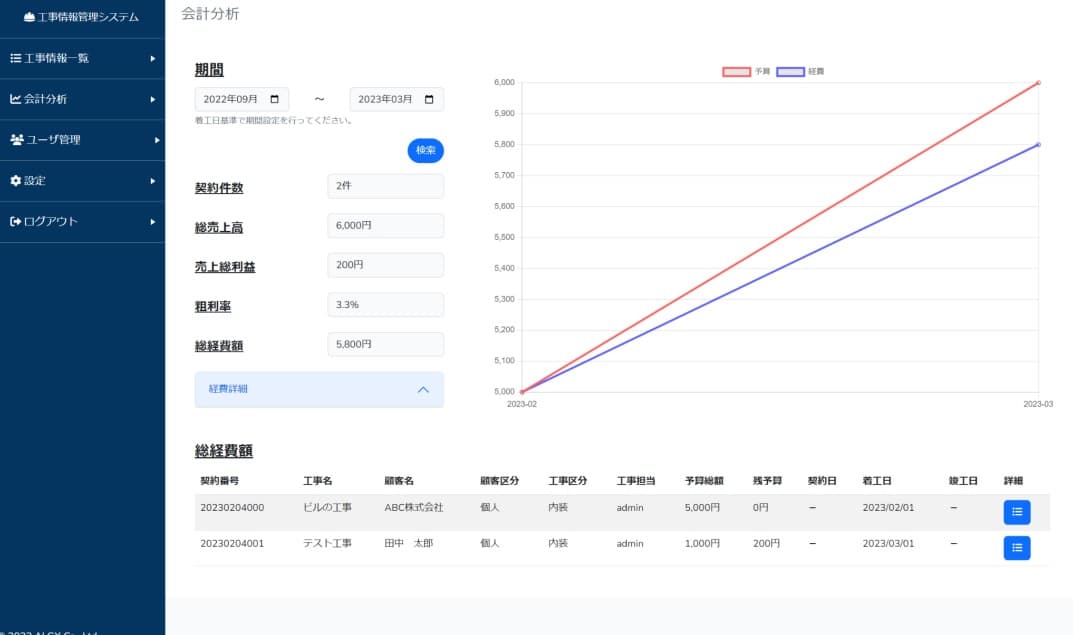This screenshot has height=635, width=1073.
Task: Click the 予算総額 column header
Action: 704,481
